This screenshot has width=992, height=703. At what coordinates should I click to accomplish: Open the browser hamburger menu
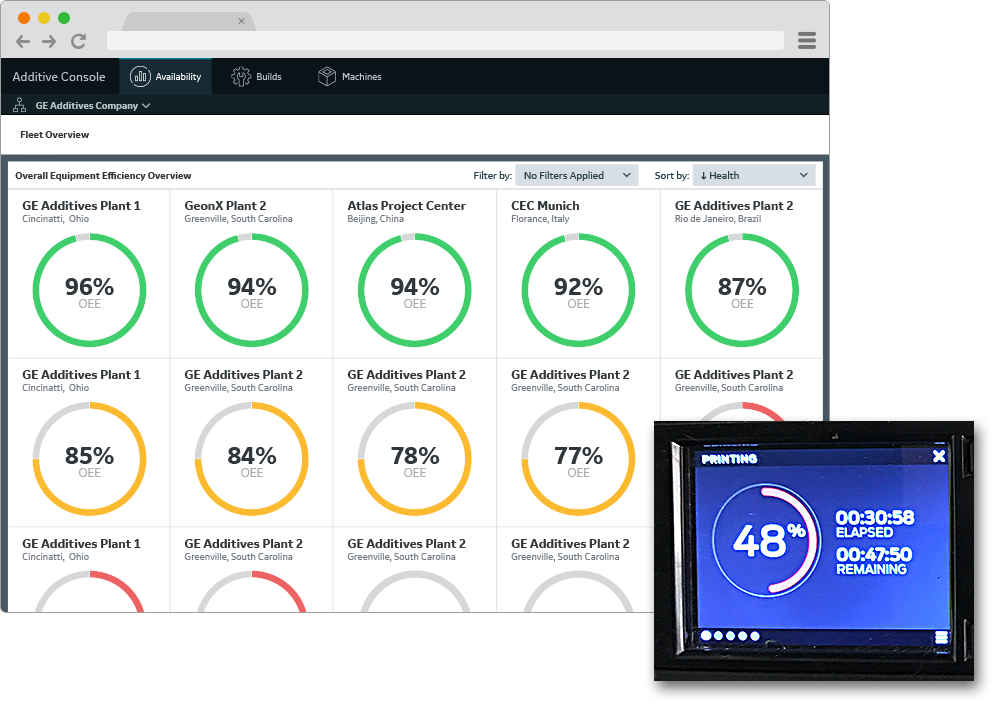click(x=807, y=40)
